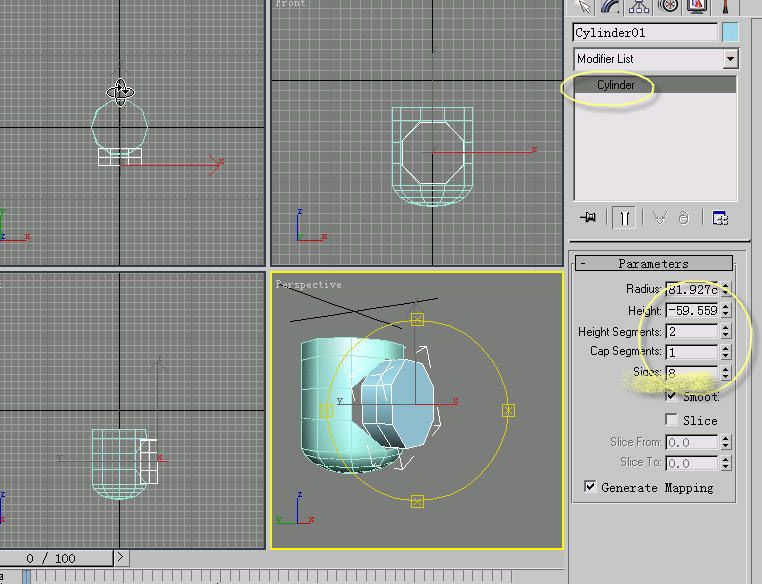Click the Slice From spinner arrows
Screen dimensions: 762x584
(726, 442)
